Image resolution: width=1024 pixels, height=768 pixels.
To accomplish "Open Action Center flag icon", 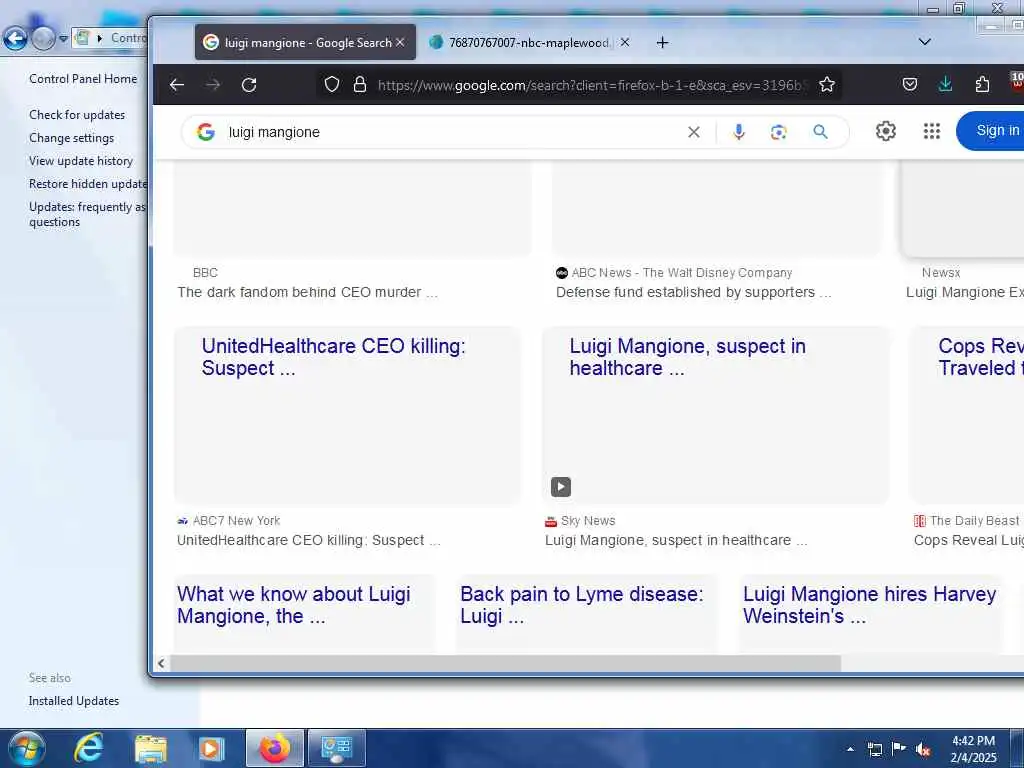I will (899, 749).
